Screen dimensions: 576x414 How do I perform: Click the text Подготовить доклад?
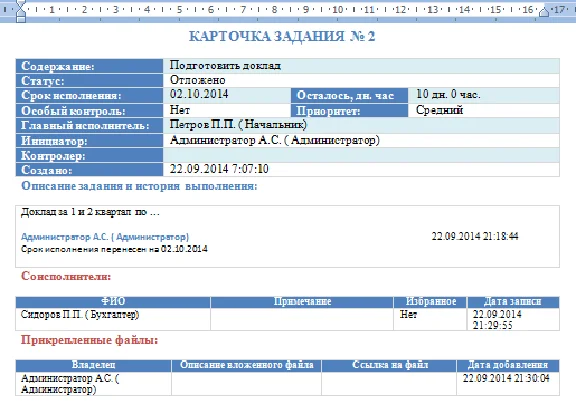click(225, 66)
